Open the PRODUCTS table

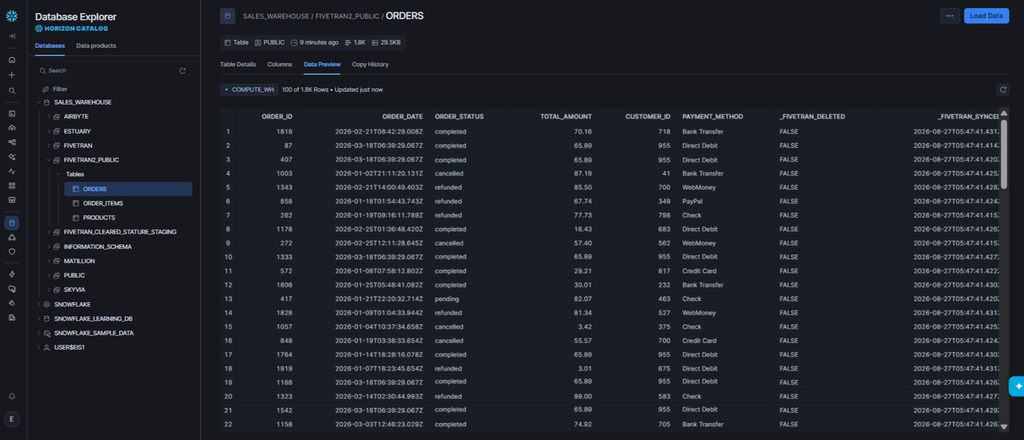(x=99, y=217)
